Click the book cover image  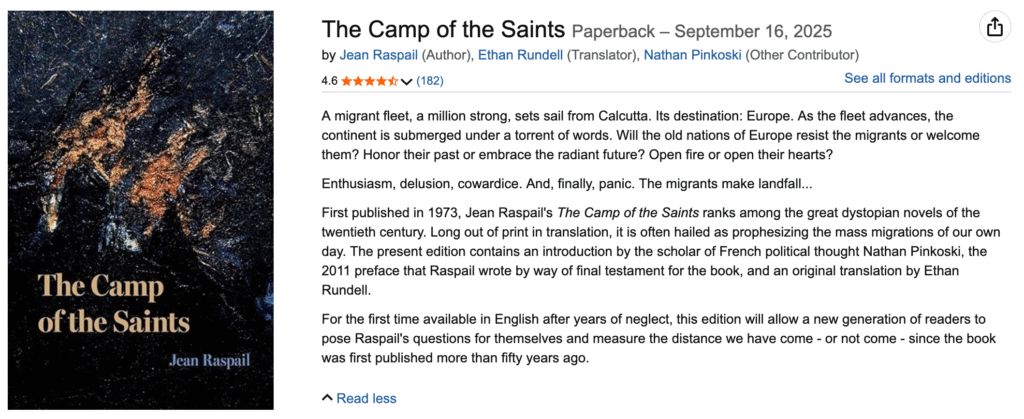point(140,210)
